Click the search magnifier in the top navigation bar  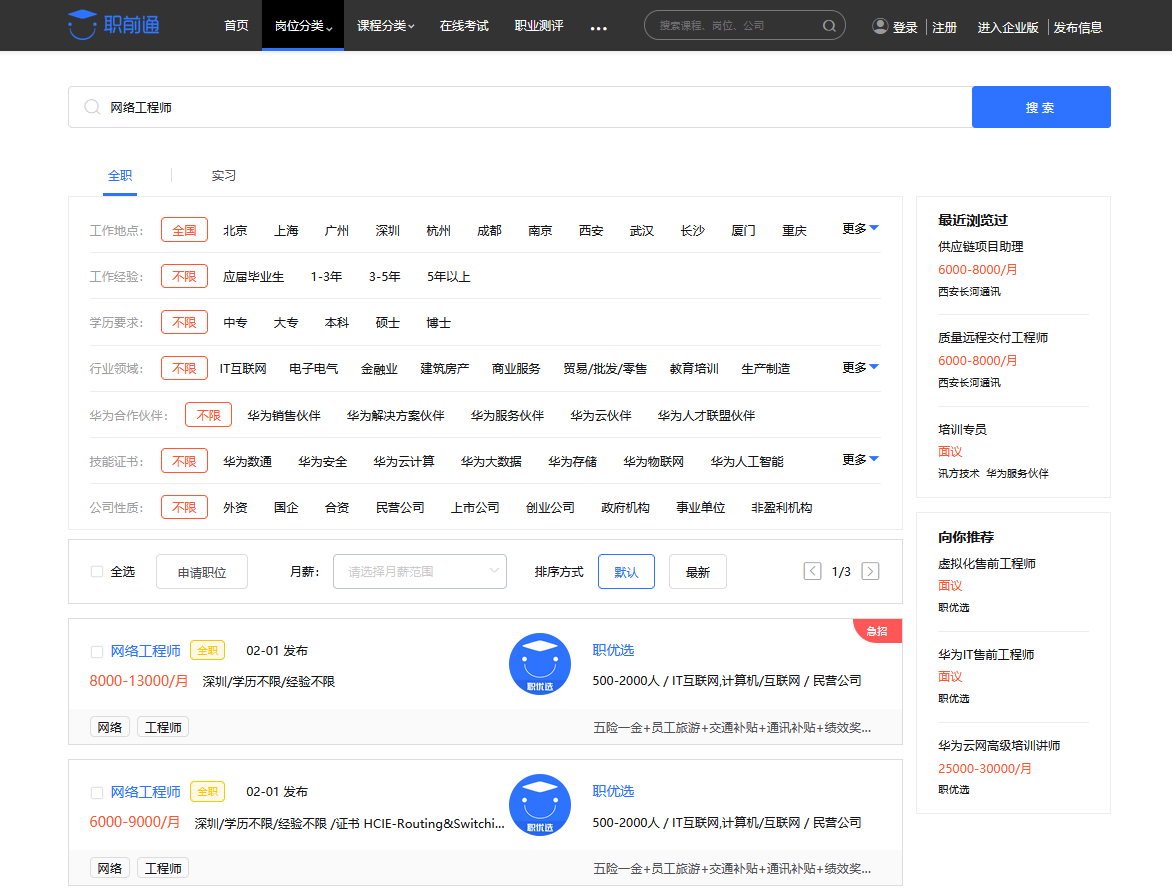point(829,26)
